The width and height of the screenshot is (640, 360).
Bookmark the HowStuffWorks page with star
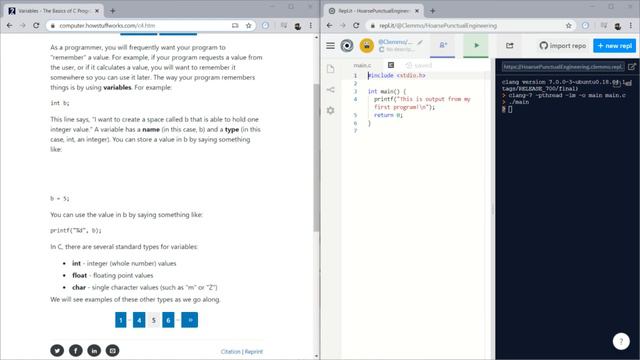click(x=248, y=25)
